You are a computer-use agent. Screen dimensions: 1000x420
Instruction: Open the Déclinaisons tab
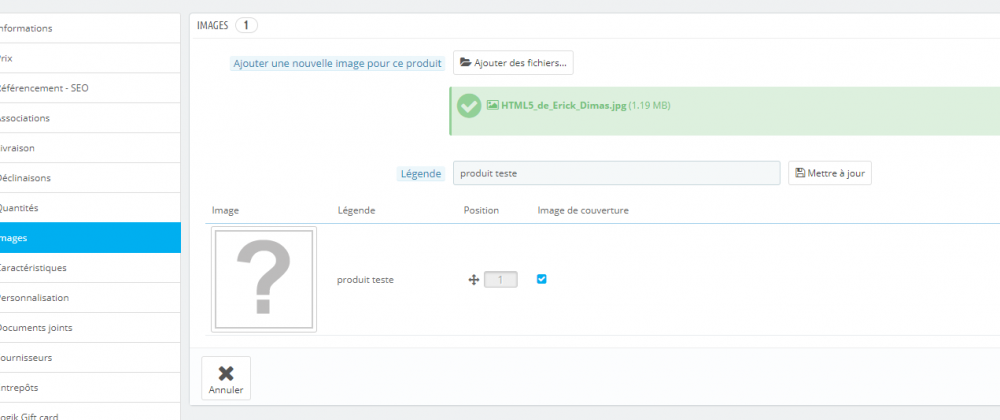pos(89,178)
